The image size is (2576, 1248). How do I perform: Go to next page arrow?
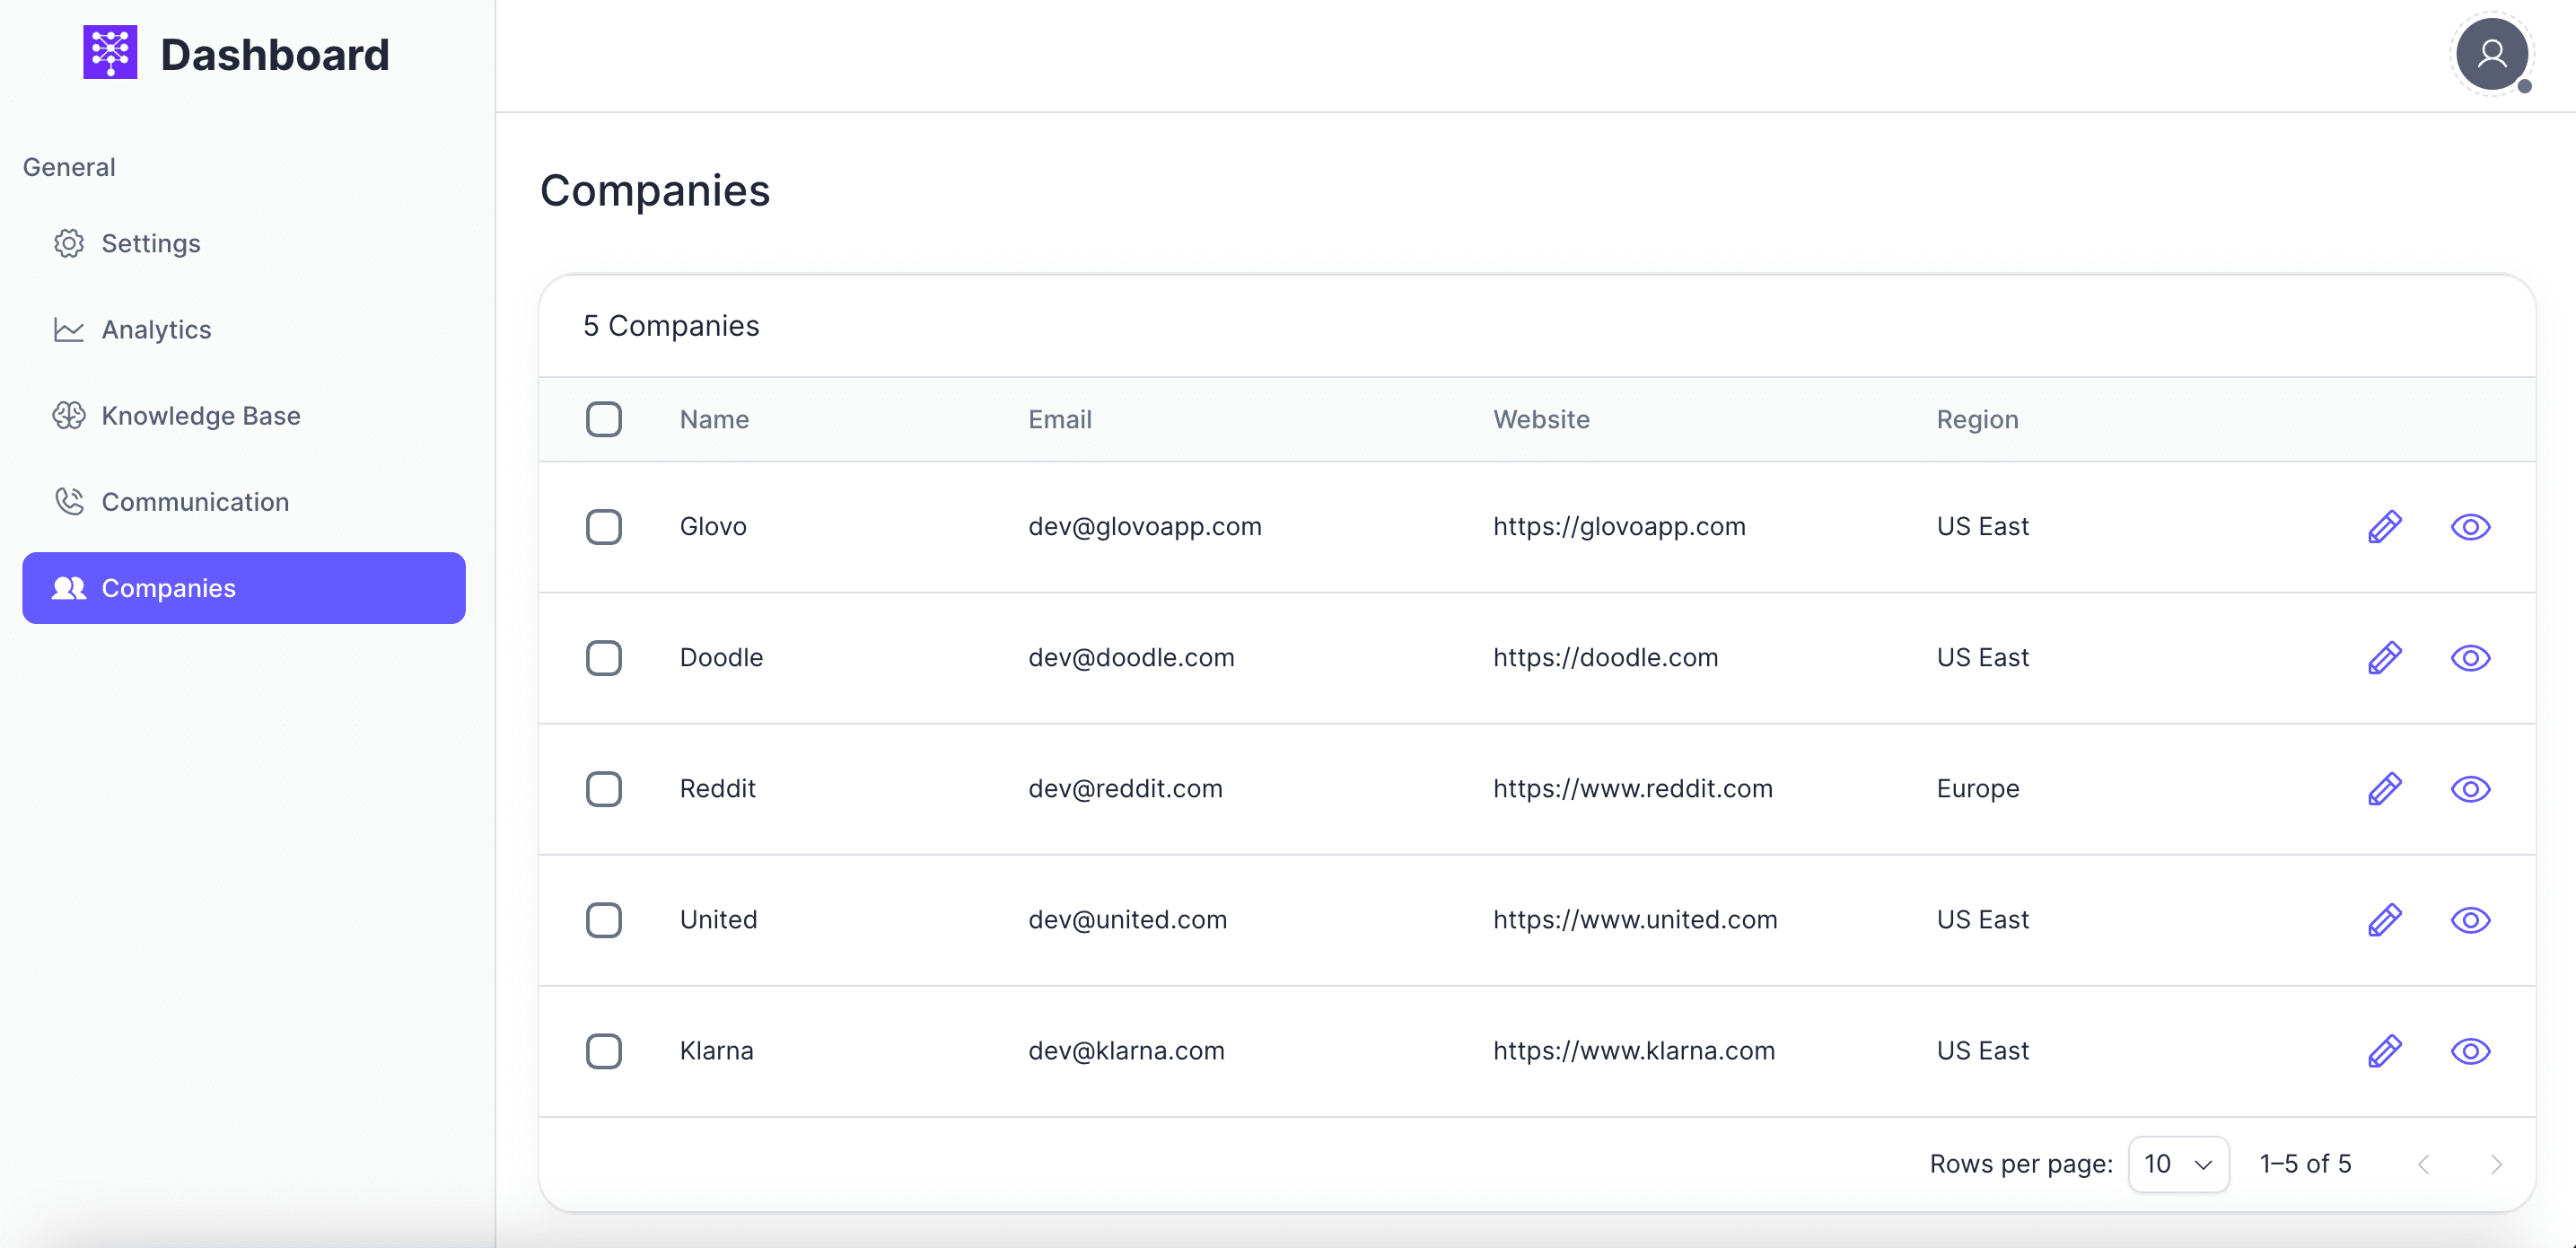(2496, 1164)
